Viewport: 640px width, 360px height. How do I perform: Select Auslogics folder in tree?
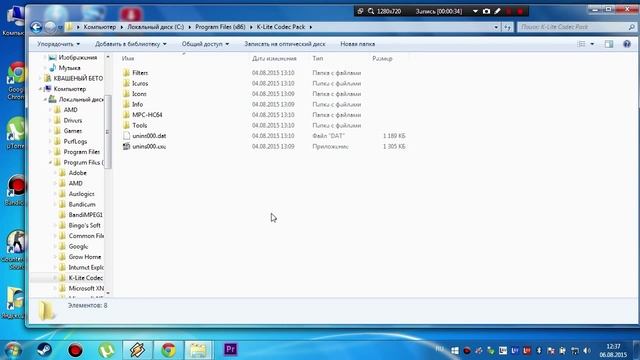coord(81,194)
